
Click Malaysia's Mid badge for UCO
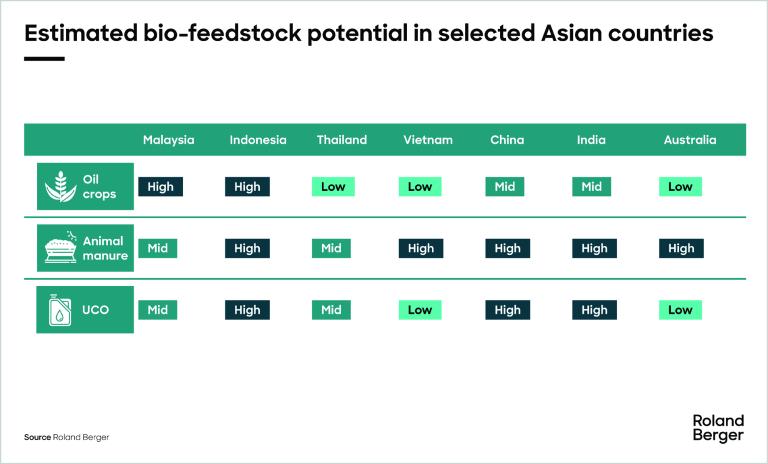pos(157,310)
